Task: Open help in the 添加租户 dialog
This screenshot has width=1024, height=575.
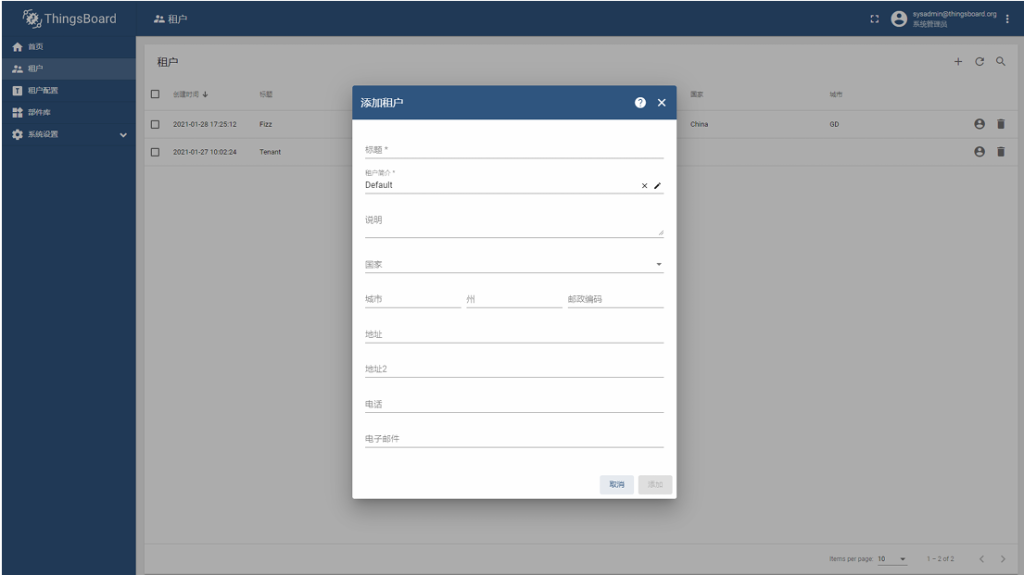Action: point(640,103)
